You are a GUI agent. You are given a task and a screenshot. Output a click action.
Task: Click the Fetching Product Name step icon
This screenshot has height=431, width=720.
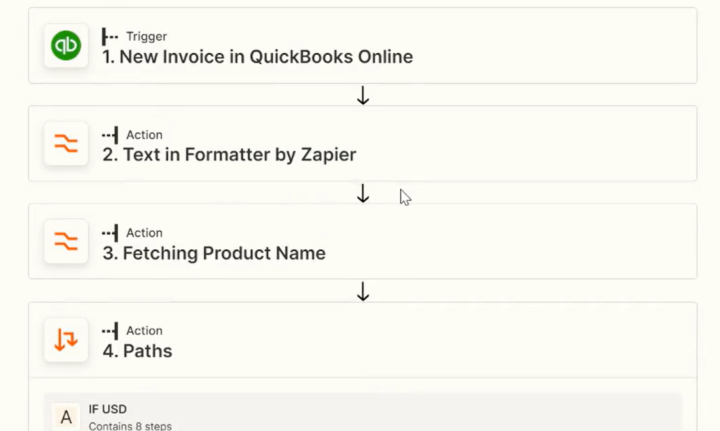click(x=66, y=242)
